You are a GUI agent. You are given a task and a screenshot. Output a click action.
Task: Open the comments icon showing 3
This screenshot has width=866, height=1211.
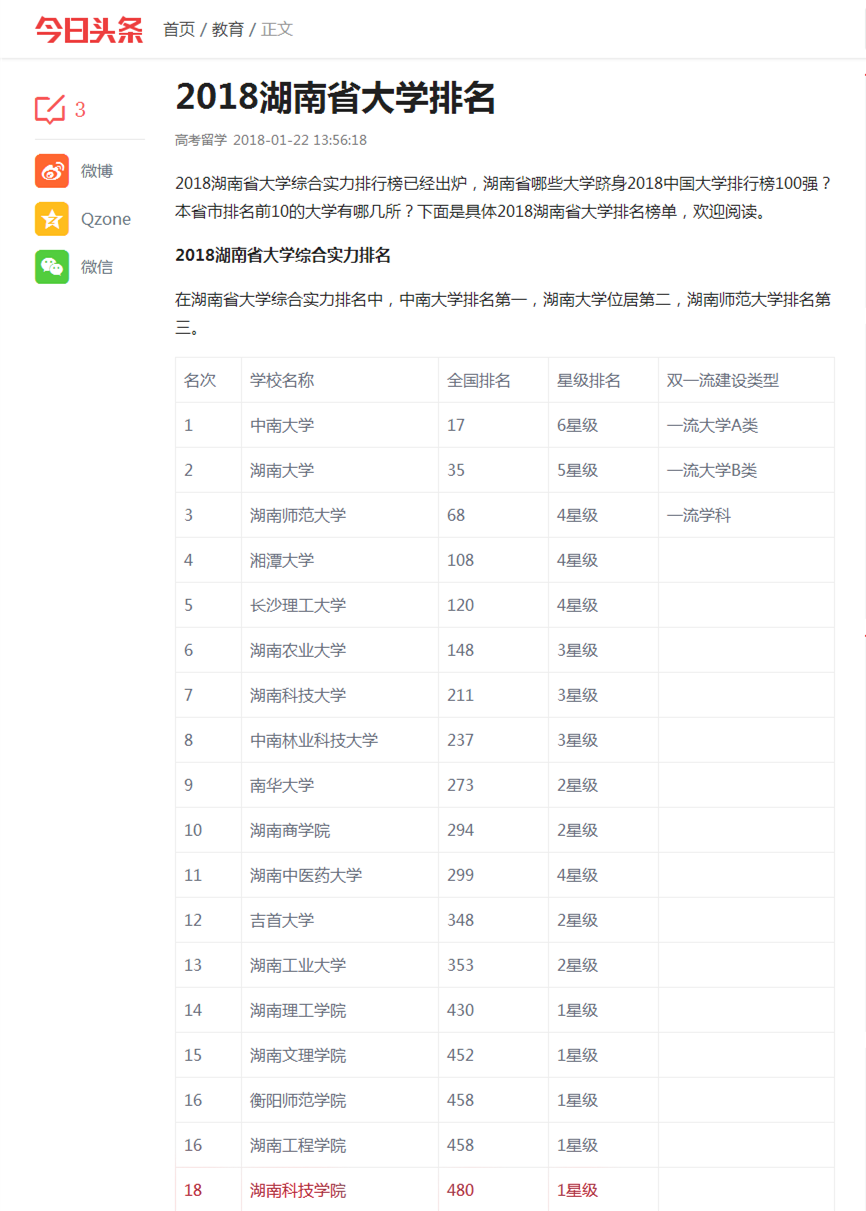pos(50,109)
